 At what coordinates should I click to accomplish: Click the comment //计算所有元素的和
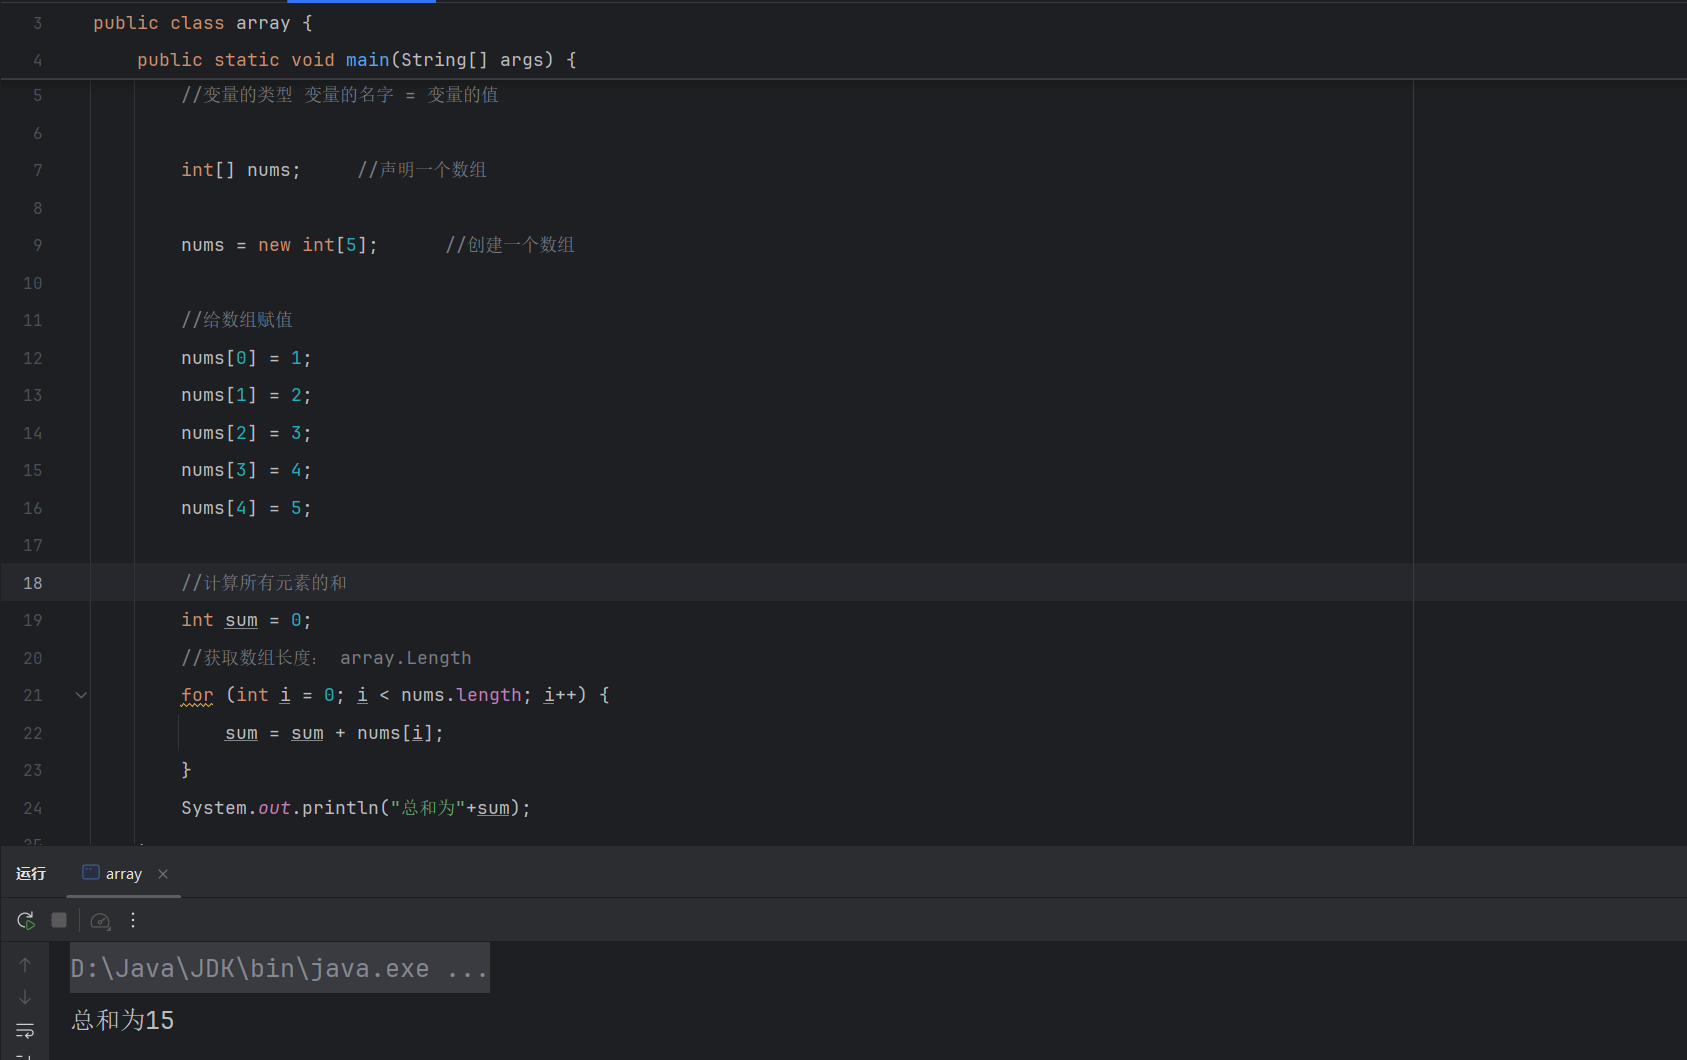264,583
